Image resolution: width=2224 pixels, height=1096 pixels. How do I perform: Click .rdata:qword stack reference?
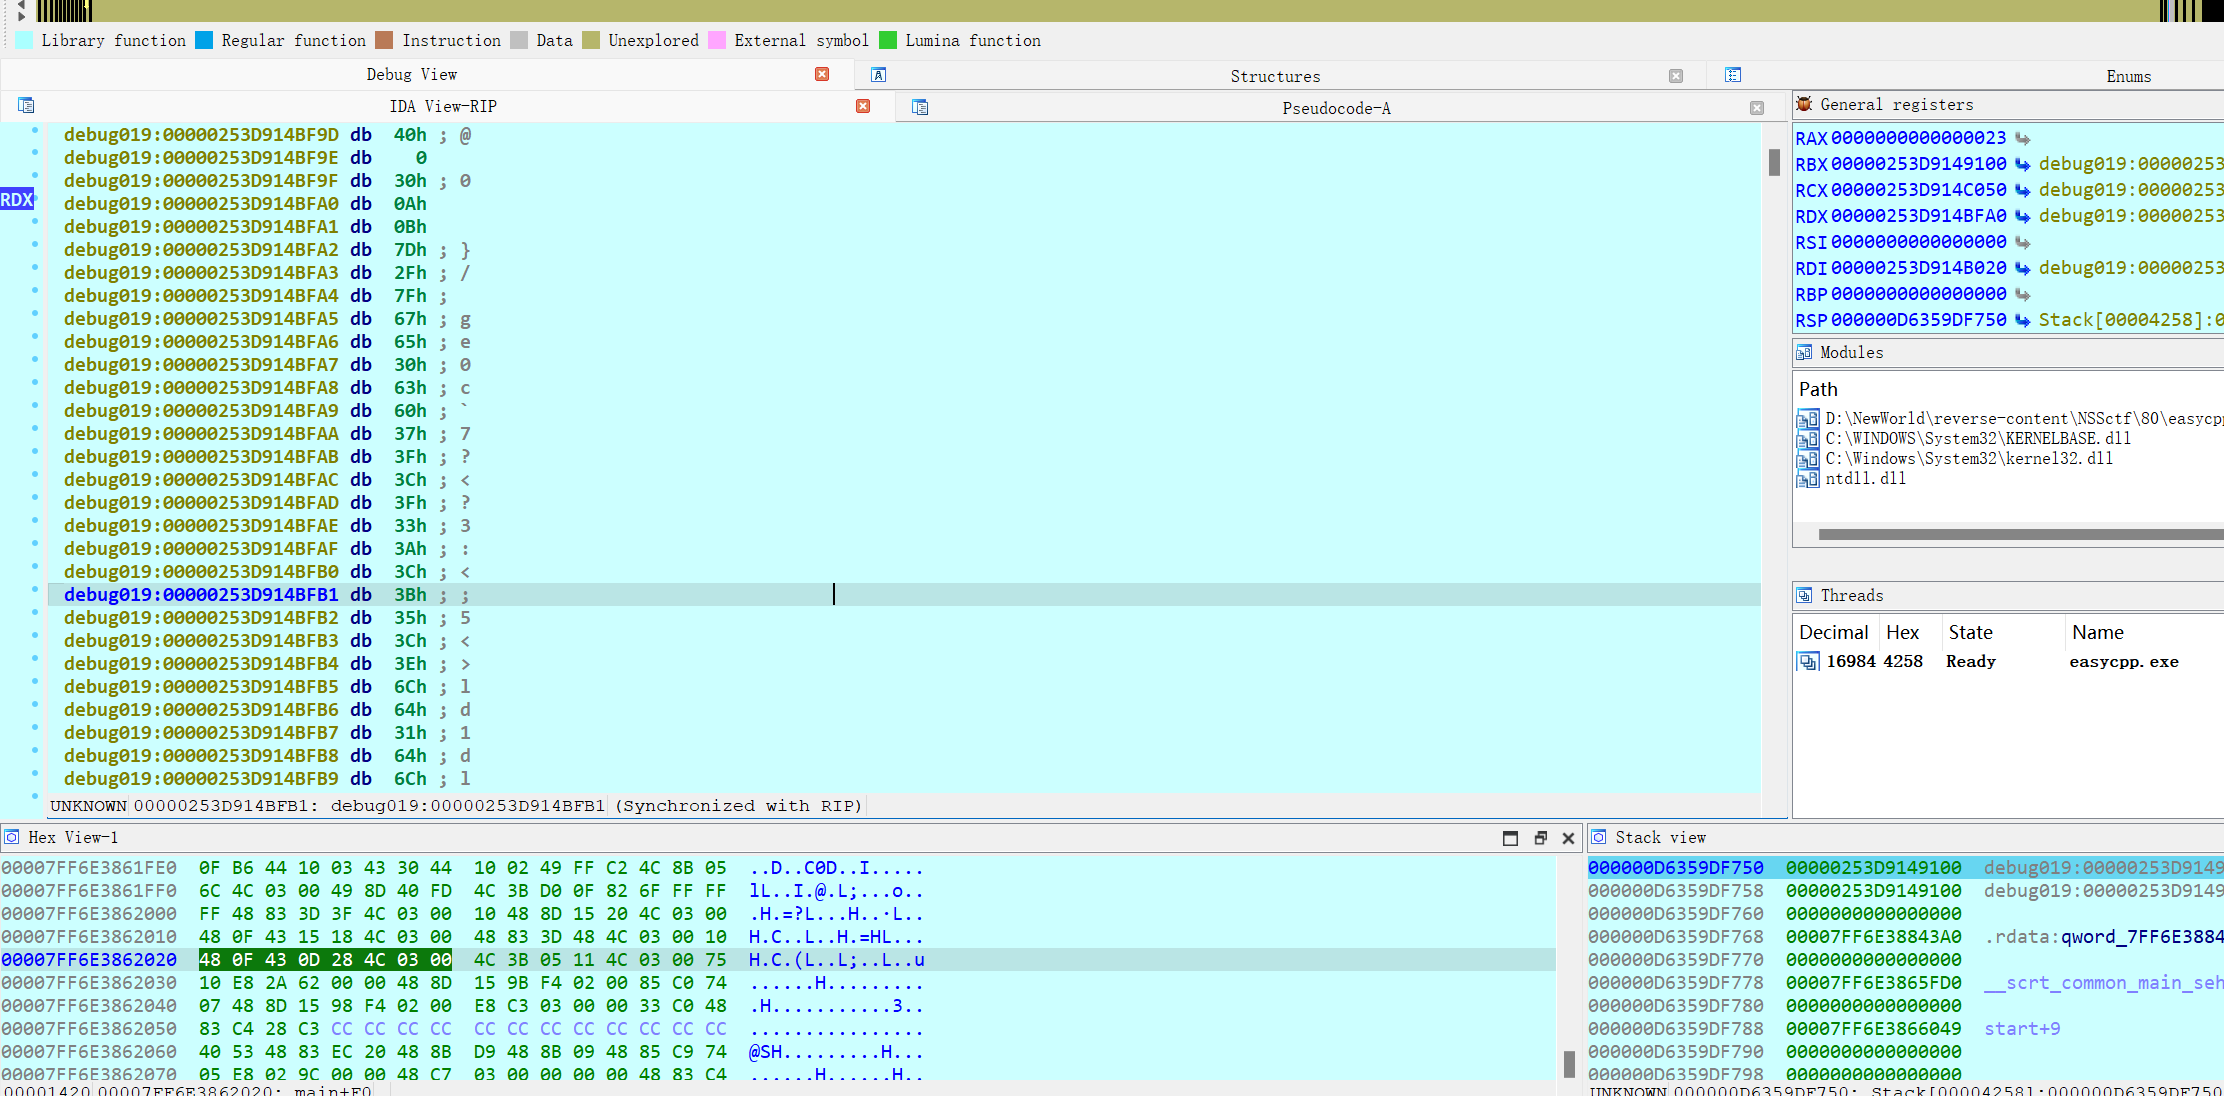(x=2103, y=937)
